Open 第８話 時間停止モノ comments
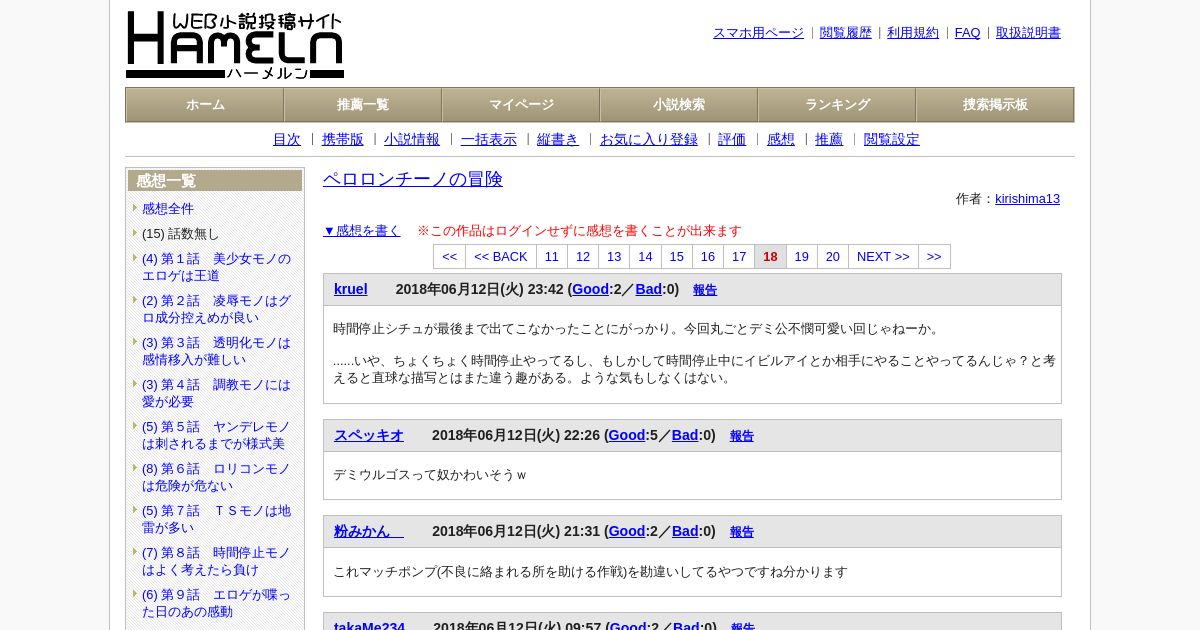Viewport: 1200px width, 630px height. click(216, 561)
